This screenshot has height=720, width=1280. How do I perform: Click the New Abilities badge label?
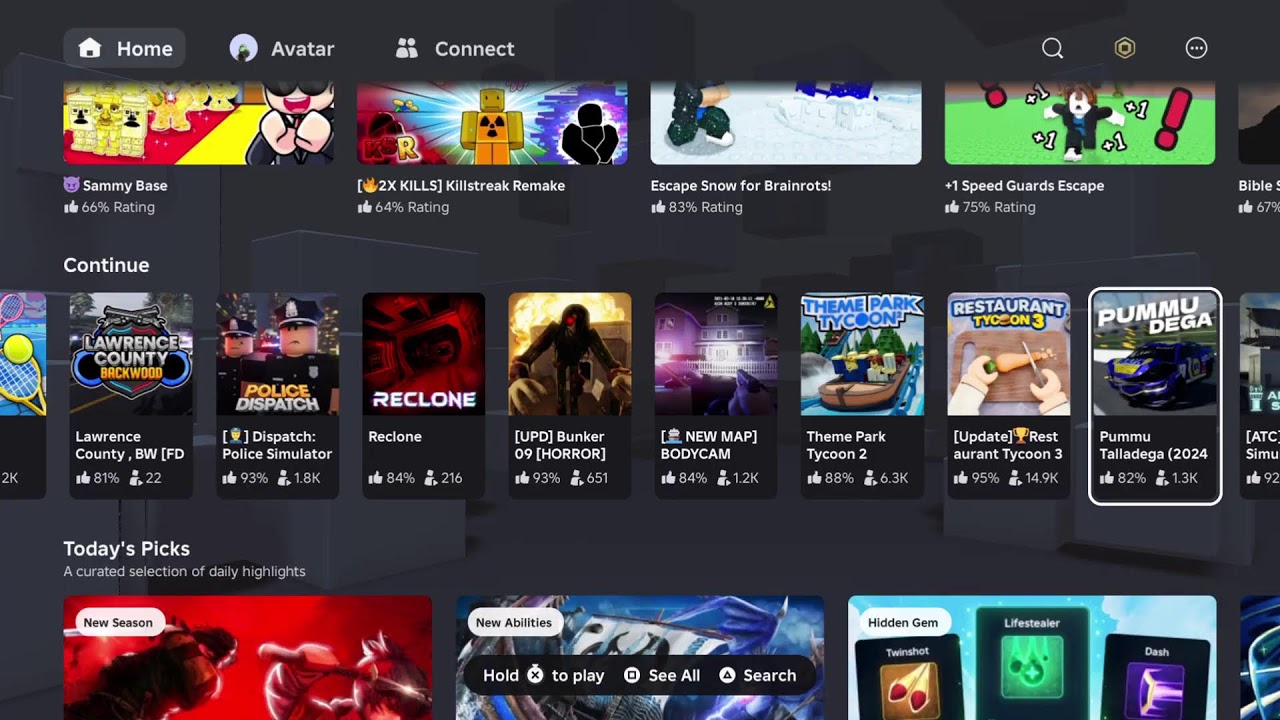pyautogui.click(x=514, y=622)
